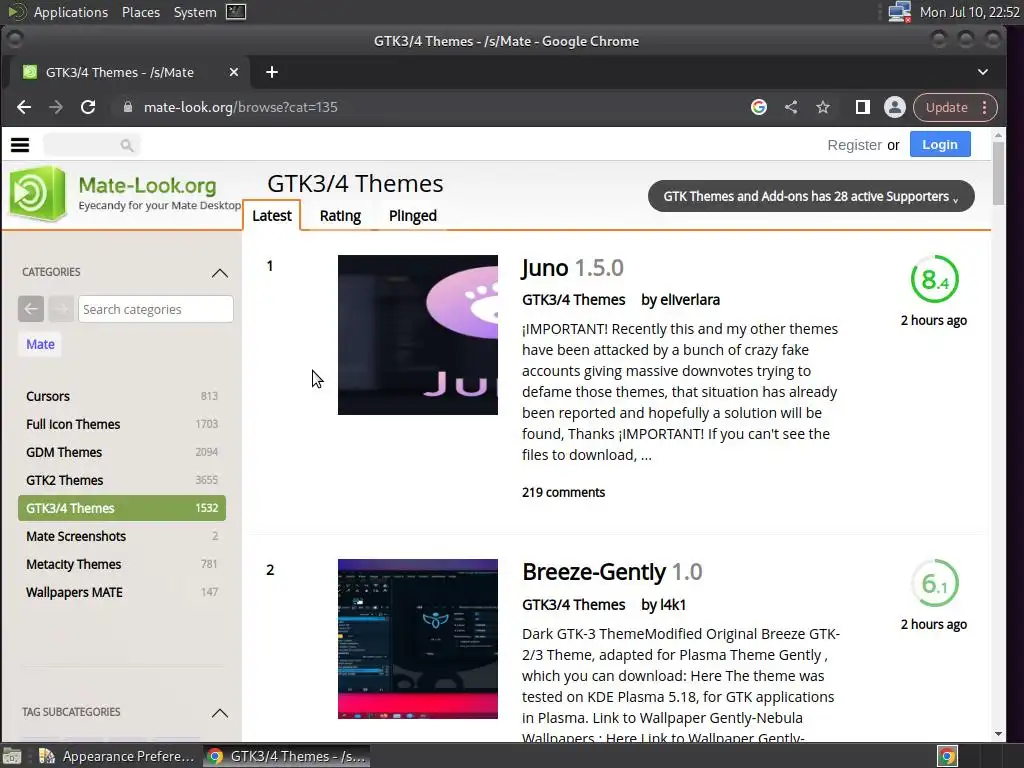Switch to Appearance Preferences in taskbar
The image size is (1024, 768).
coord(117,756)
